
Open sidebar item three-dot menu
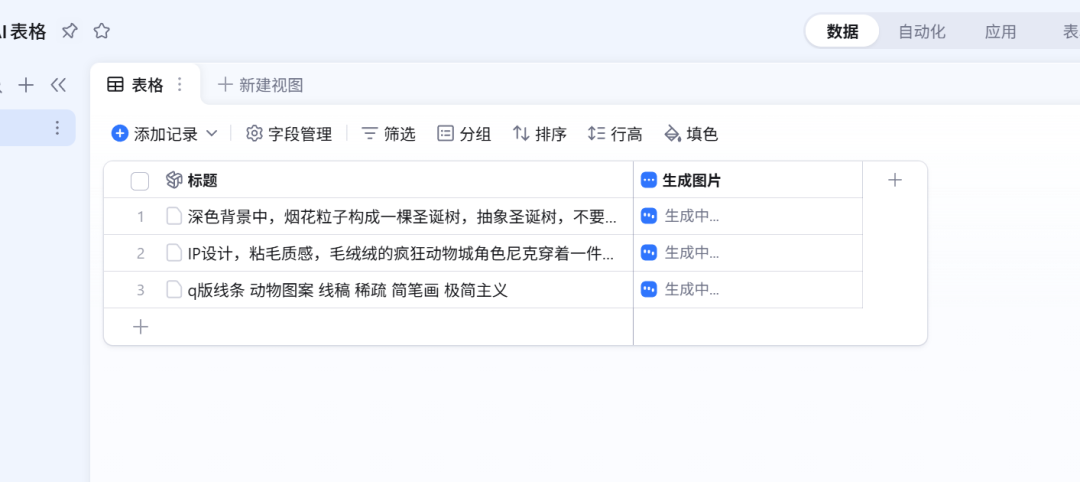point(57,127)
